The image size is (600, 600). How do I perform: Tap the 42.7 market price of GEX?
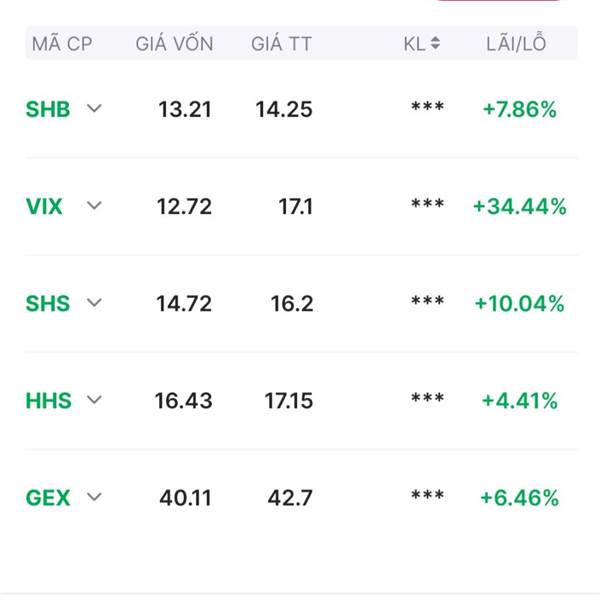tap(290, 498)
